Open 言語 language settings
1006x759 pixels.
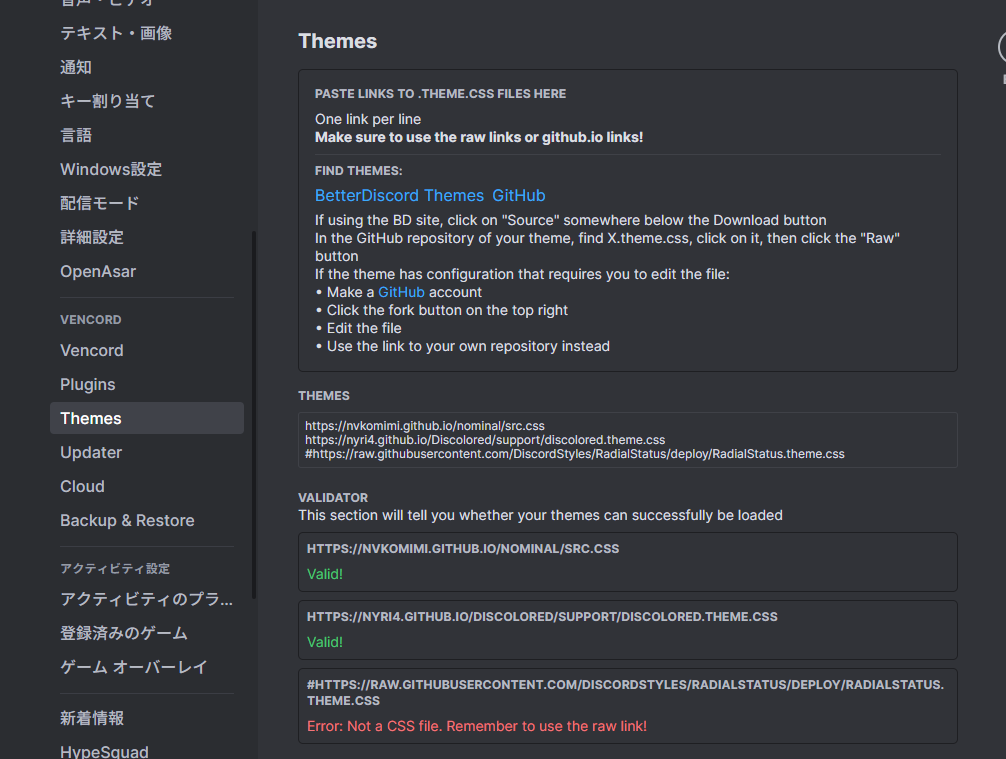[76, 135]
